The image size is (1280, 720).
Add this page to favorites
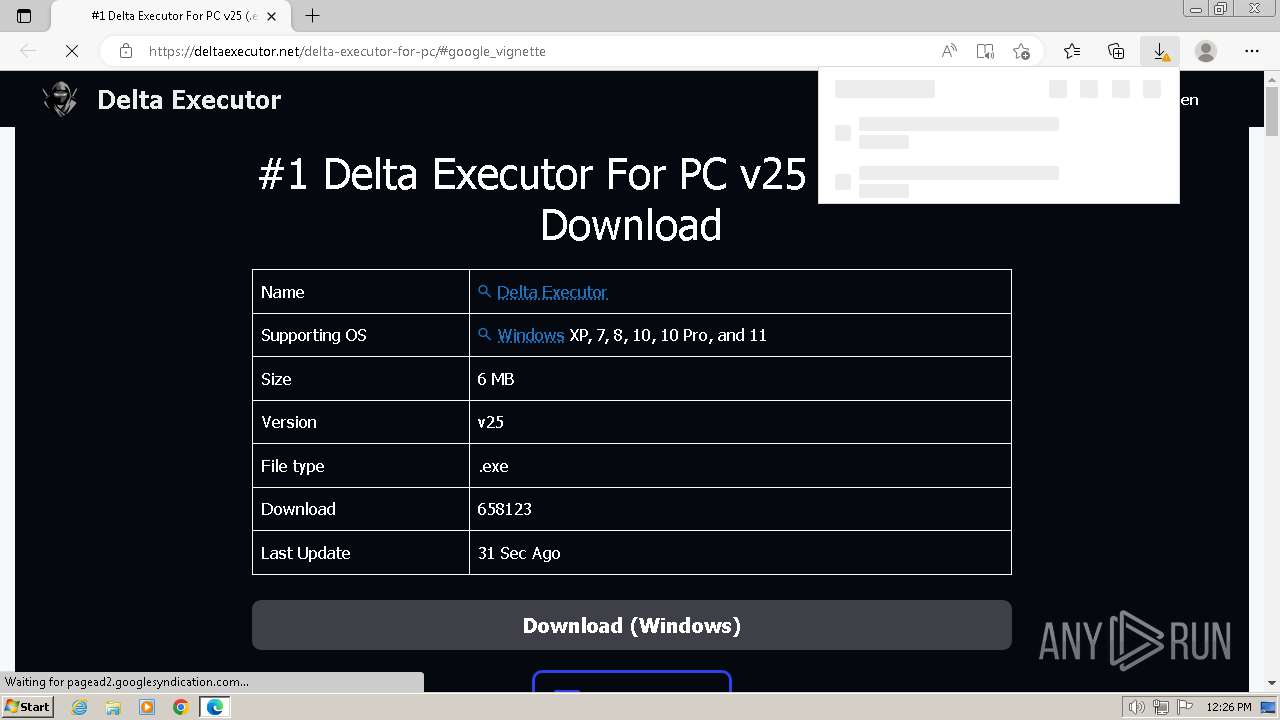coord(1021,51)
